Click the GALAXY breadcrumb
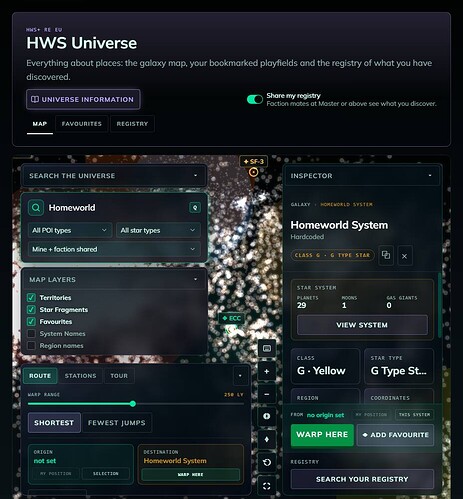463x499 pixels. [x=300, y=204]
